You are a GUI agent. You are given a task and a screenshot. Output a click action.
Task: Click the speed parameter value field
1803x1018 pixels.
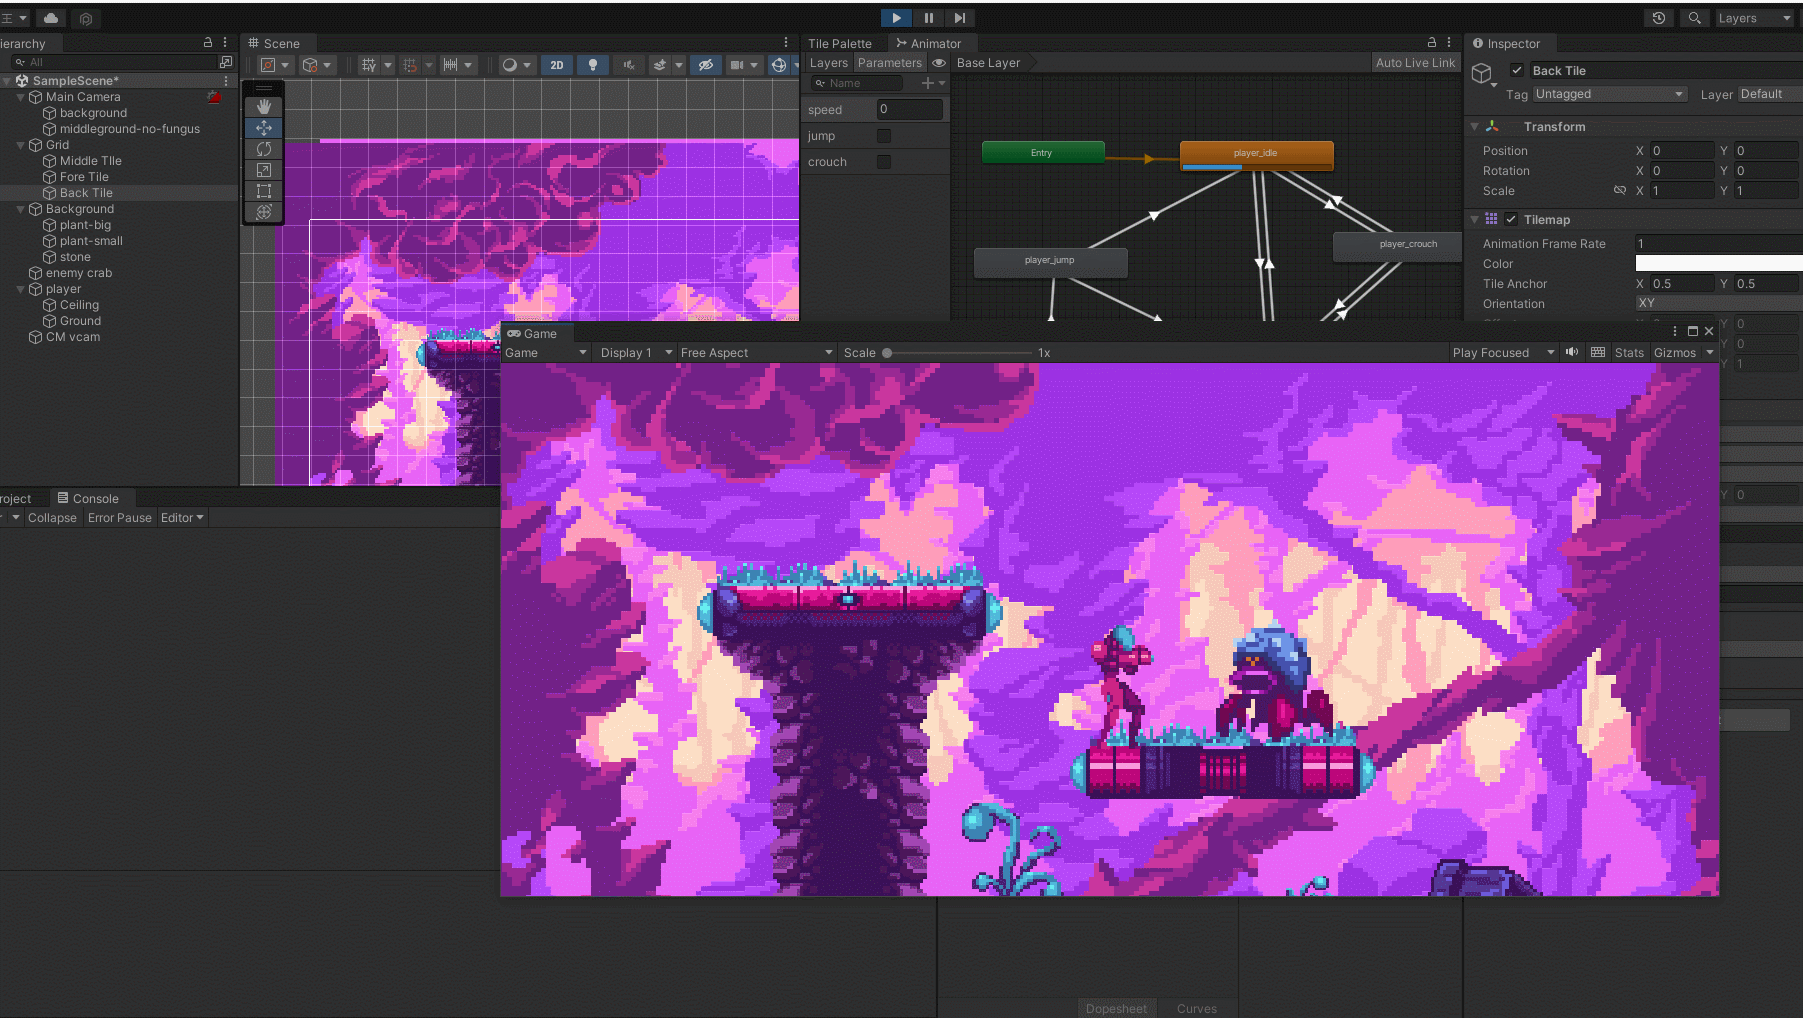(910, 109)
